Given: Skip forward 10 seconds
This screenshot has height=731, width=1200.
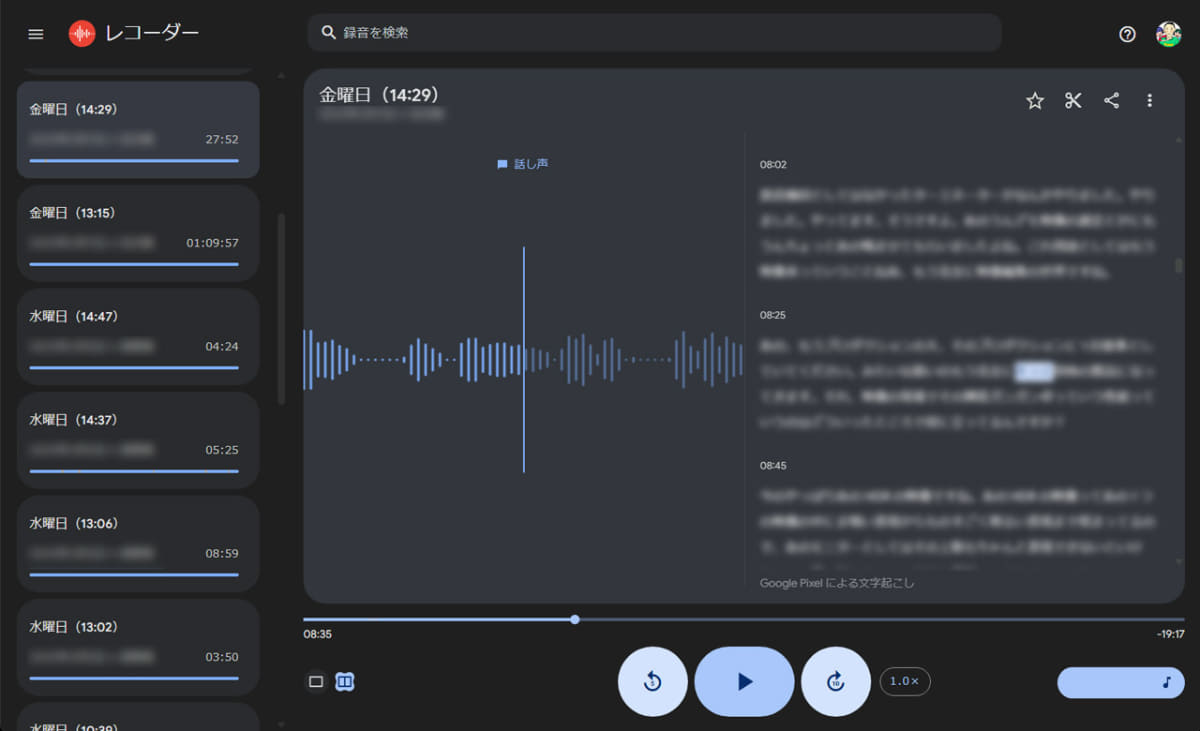Looking at the screenshot, I should click(x=836, y=682).
